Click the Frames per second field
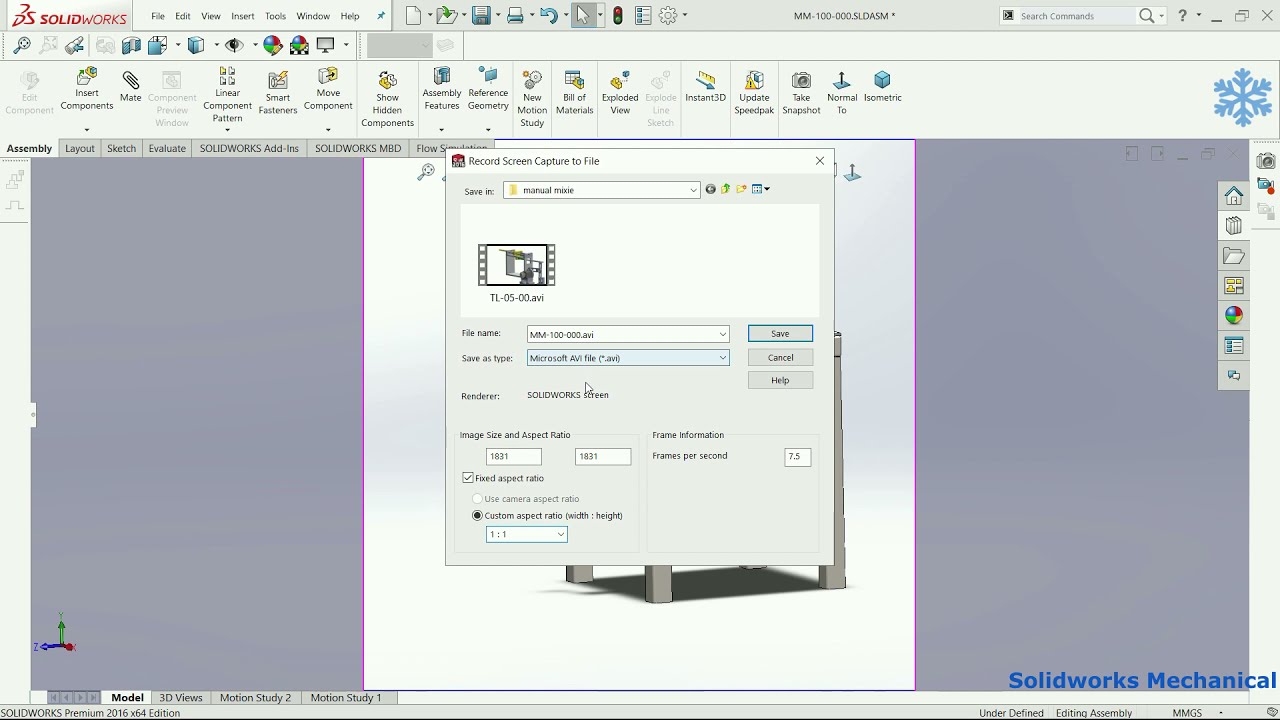Image resolution: width=1280 pixels, height=720 pixels. pyautogui.click(x=797, y=457)
